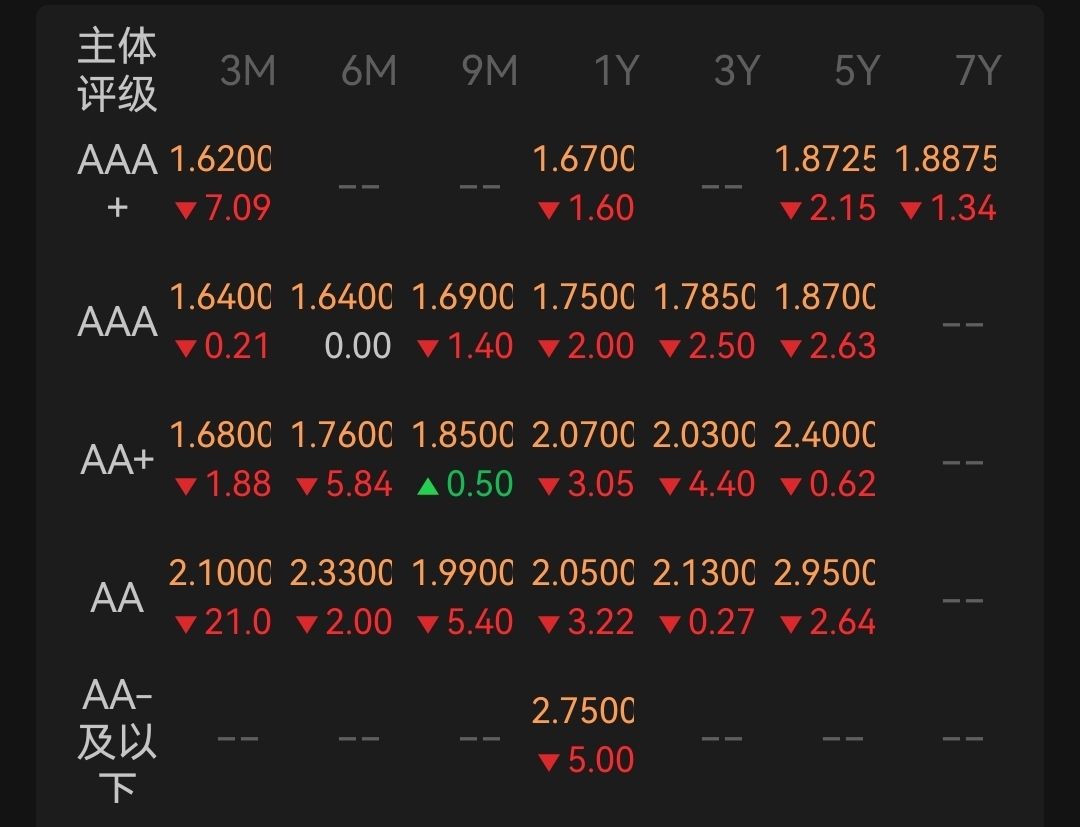Select the 1Y tenor column header
Image resolution: width=1080 pixels, height=827 pixels.
tap(616, 70)
